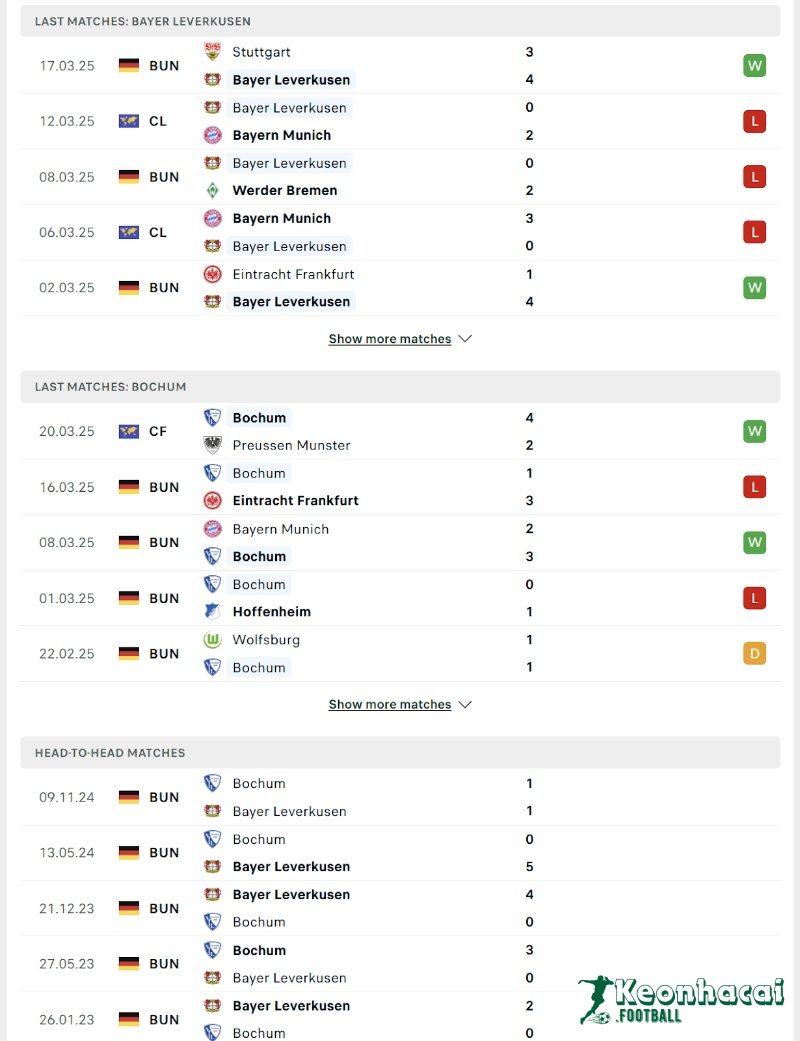
Task: Select the Bayern Munich club logo
Action: pos(212,135)
